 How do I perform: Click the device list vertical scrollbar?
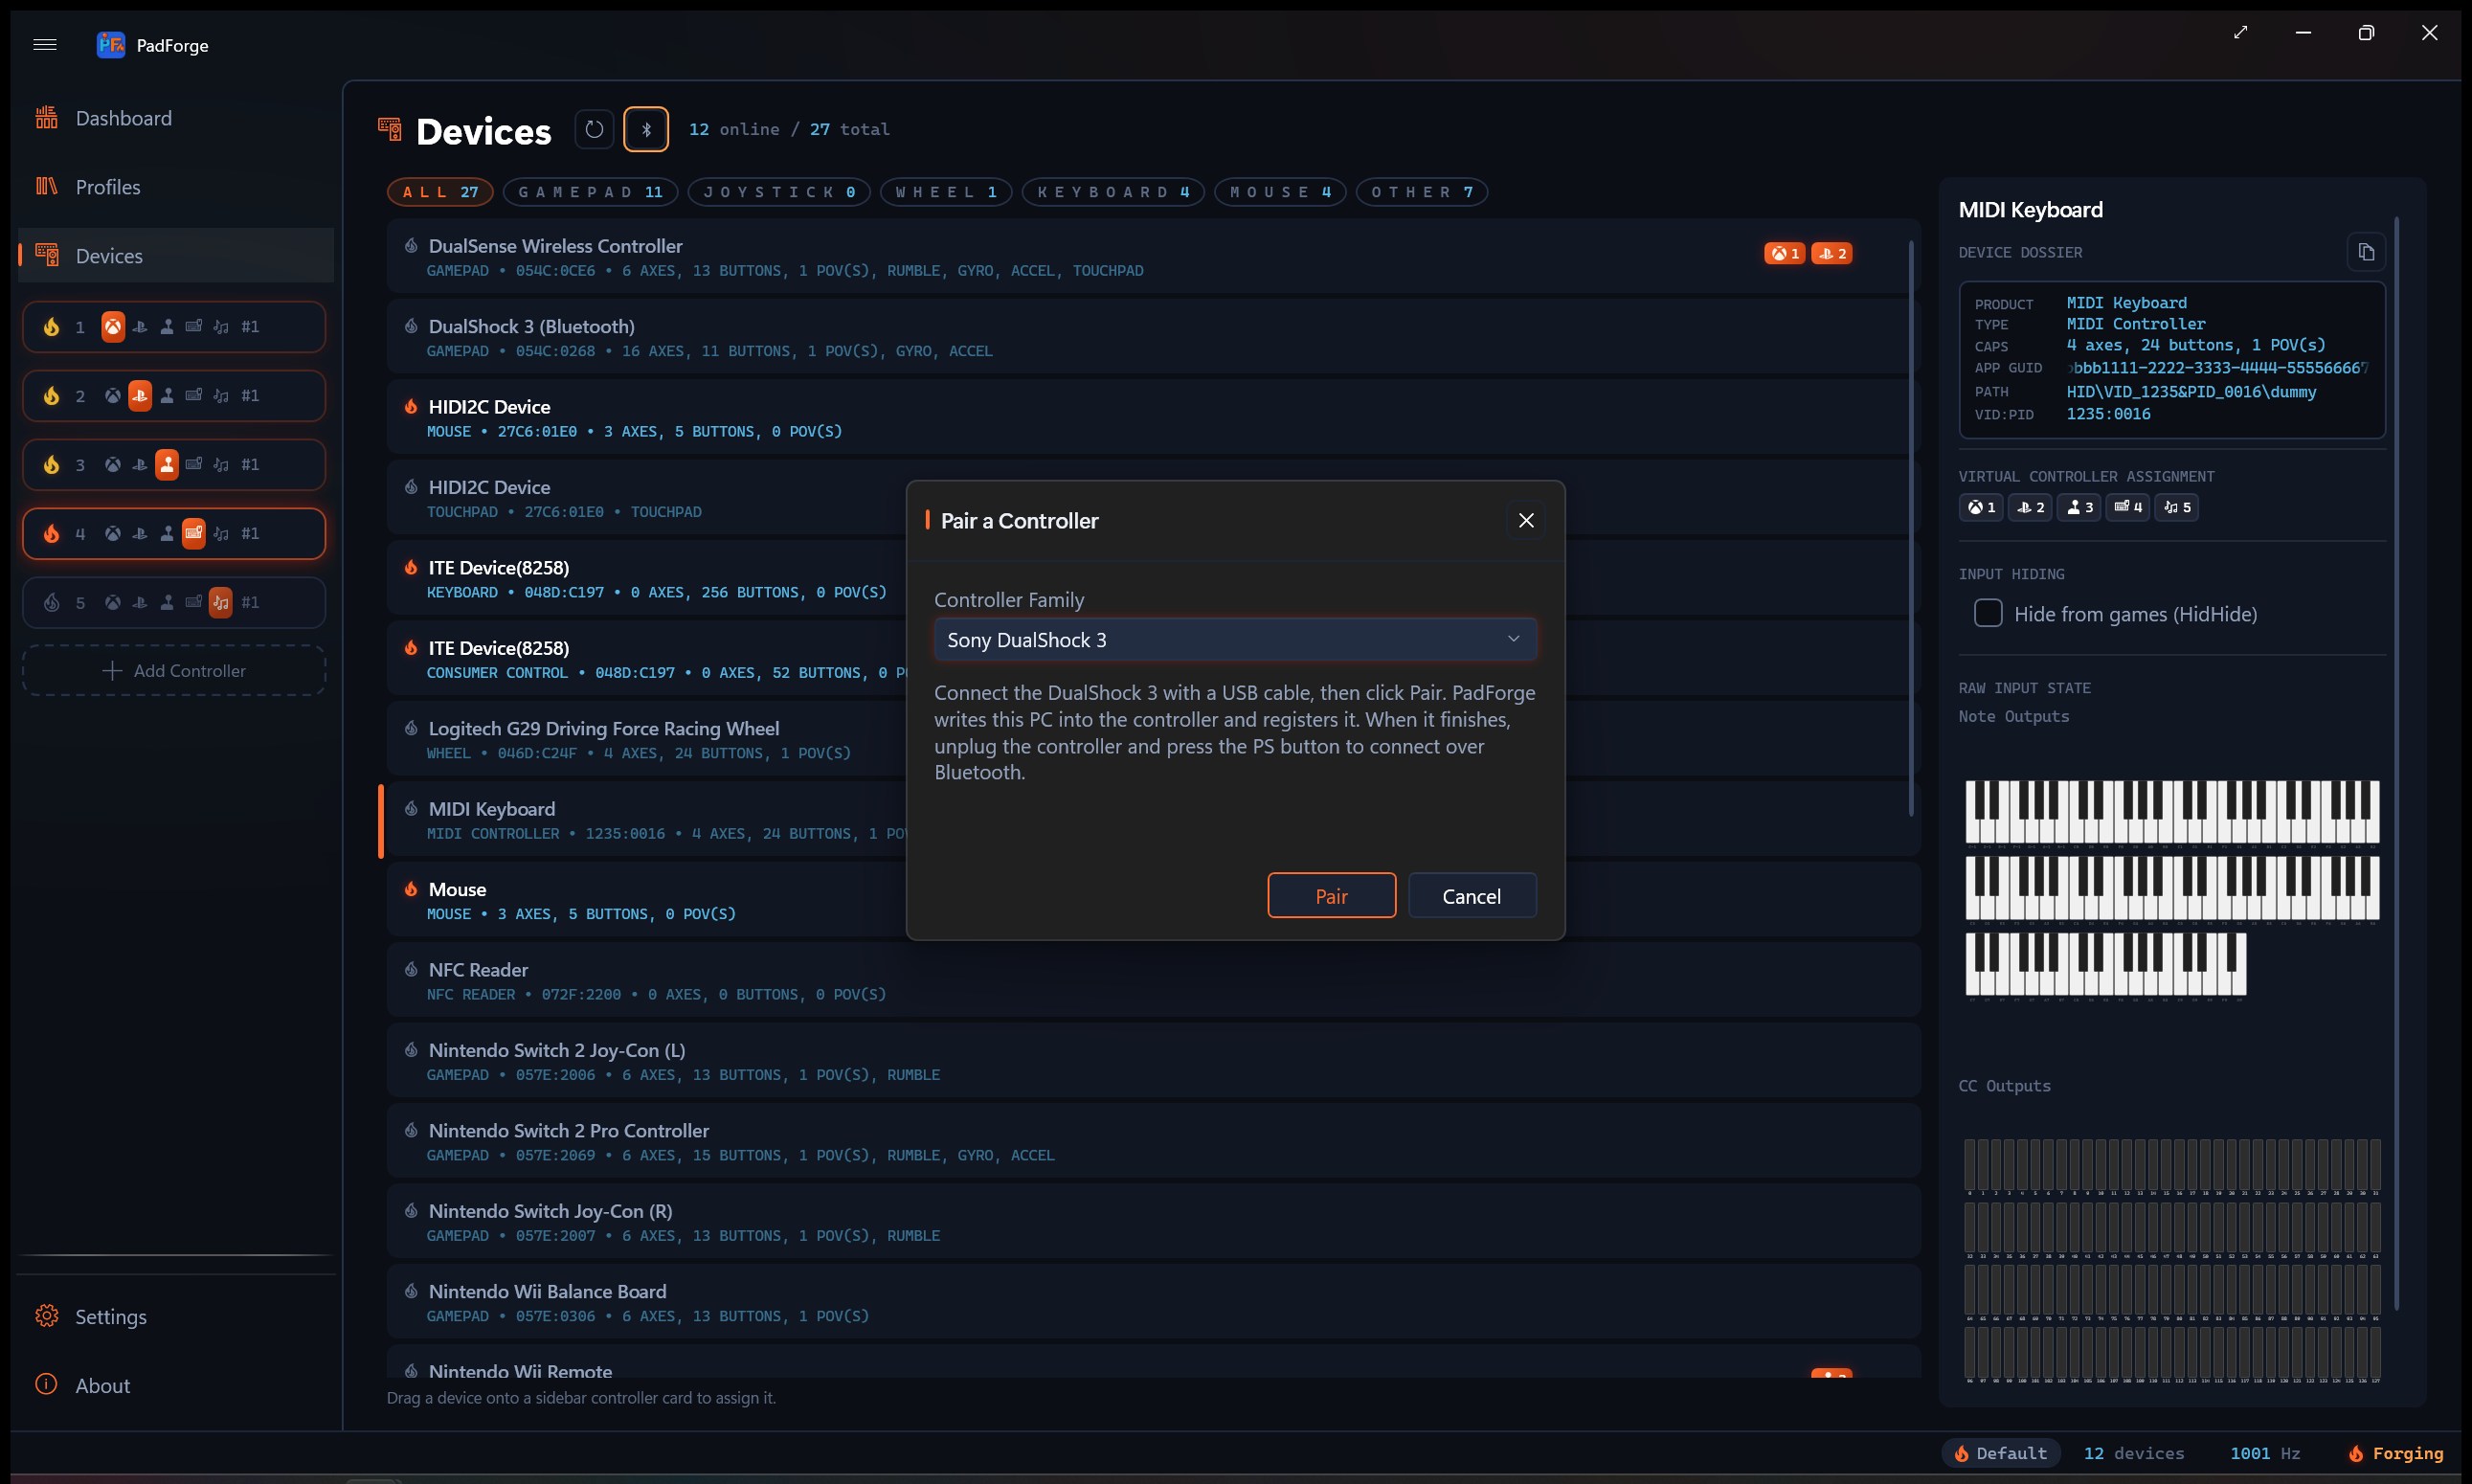(x=1912, y=528)
